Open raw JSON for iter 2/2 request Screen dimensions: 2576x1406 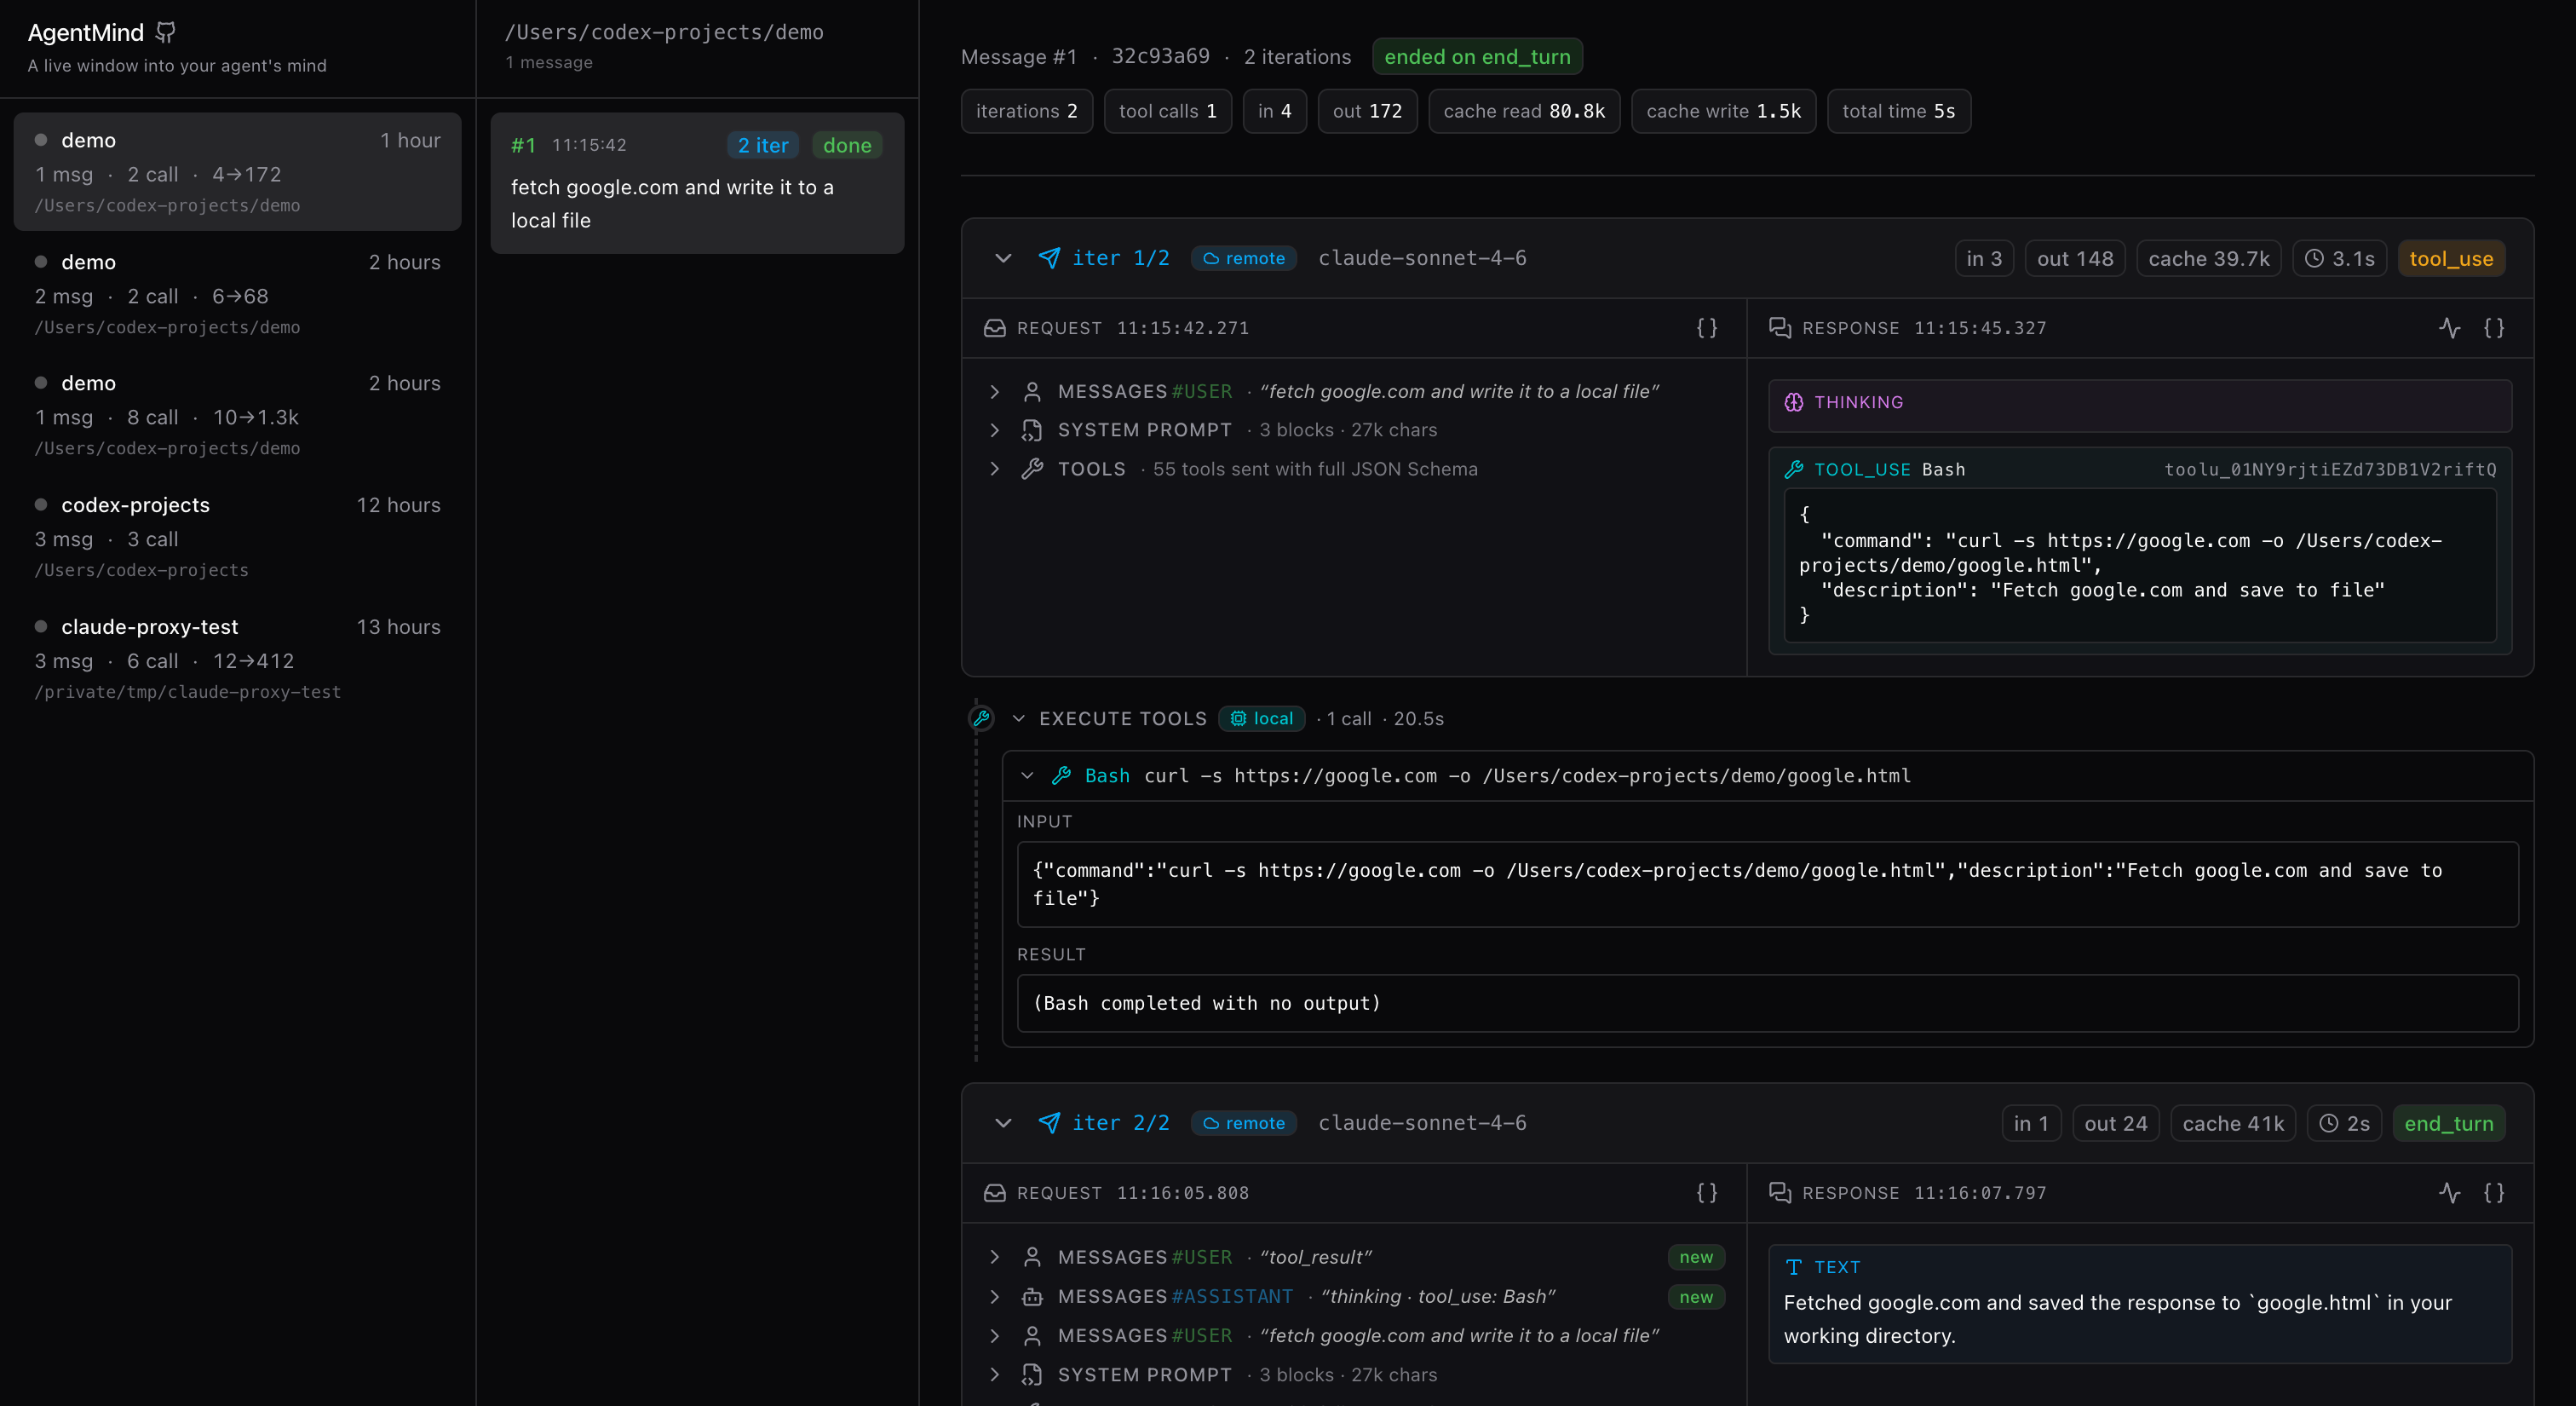[1707, 1193]
